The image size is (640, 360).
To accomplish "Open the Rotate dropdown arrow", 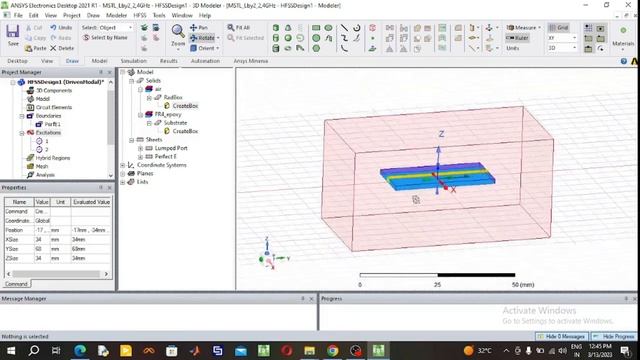I will [x=218, y=38].
